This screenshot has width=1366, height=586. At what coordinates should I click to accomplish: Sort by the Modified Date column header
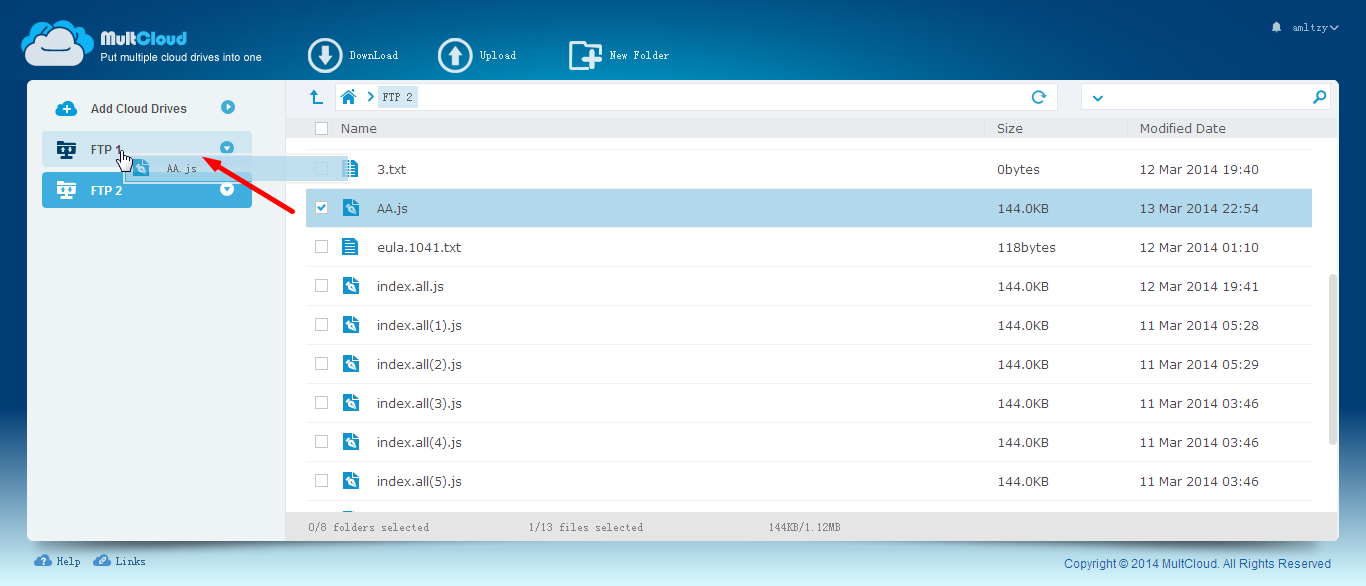point(1183,128)
